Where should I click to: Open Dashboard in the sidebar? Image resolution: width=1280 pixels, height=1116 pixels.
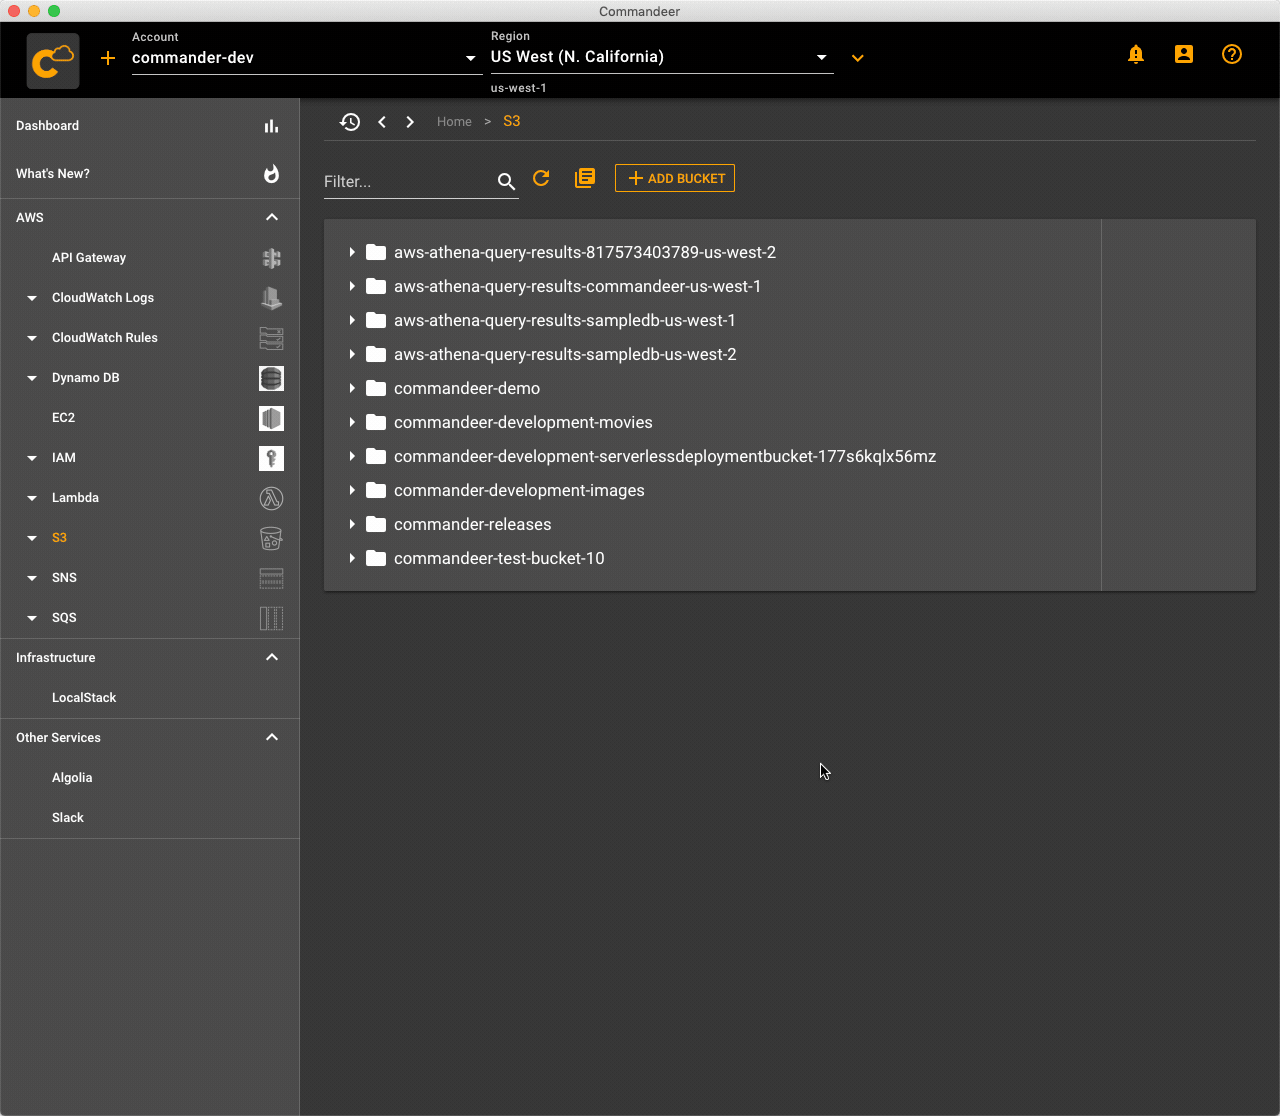click(48, 126)
